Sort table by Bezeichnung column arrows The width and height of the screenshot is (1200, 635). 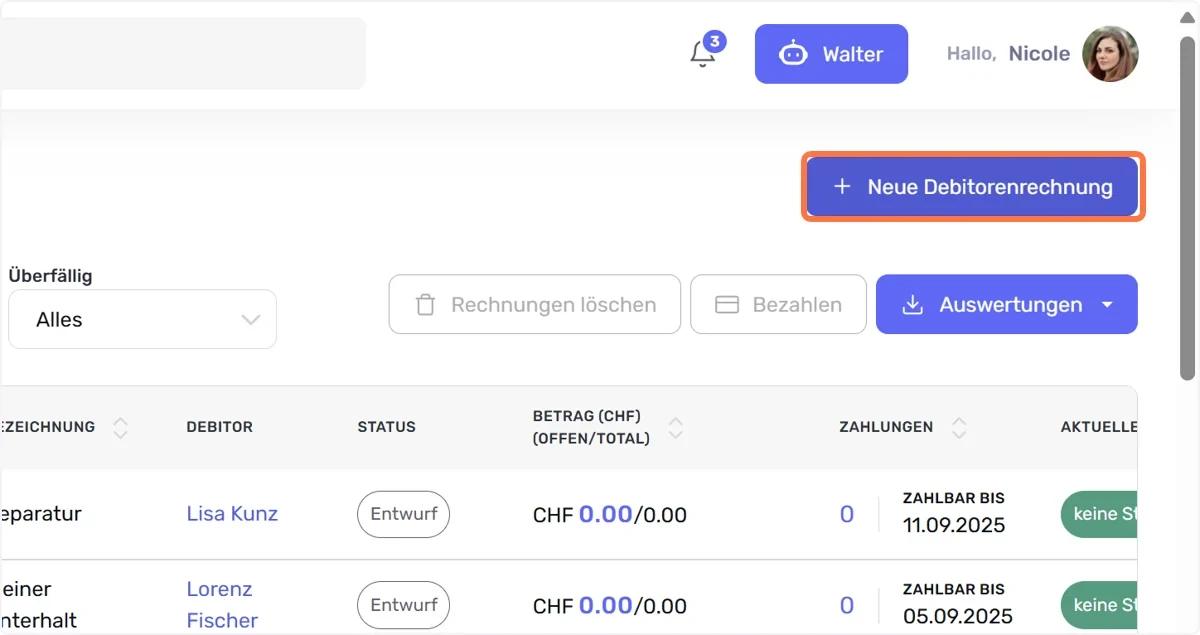click(x=121, y=428)
